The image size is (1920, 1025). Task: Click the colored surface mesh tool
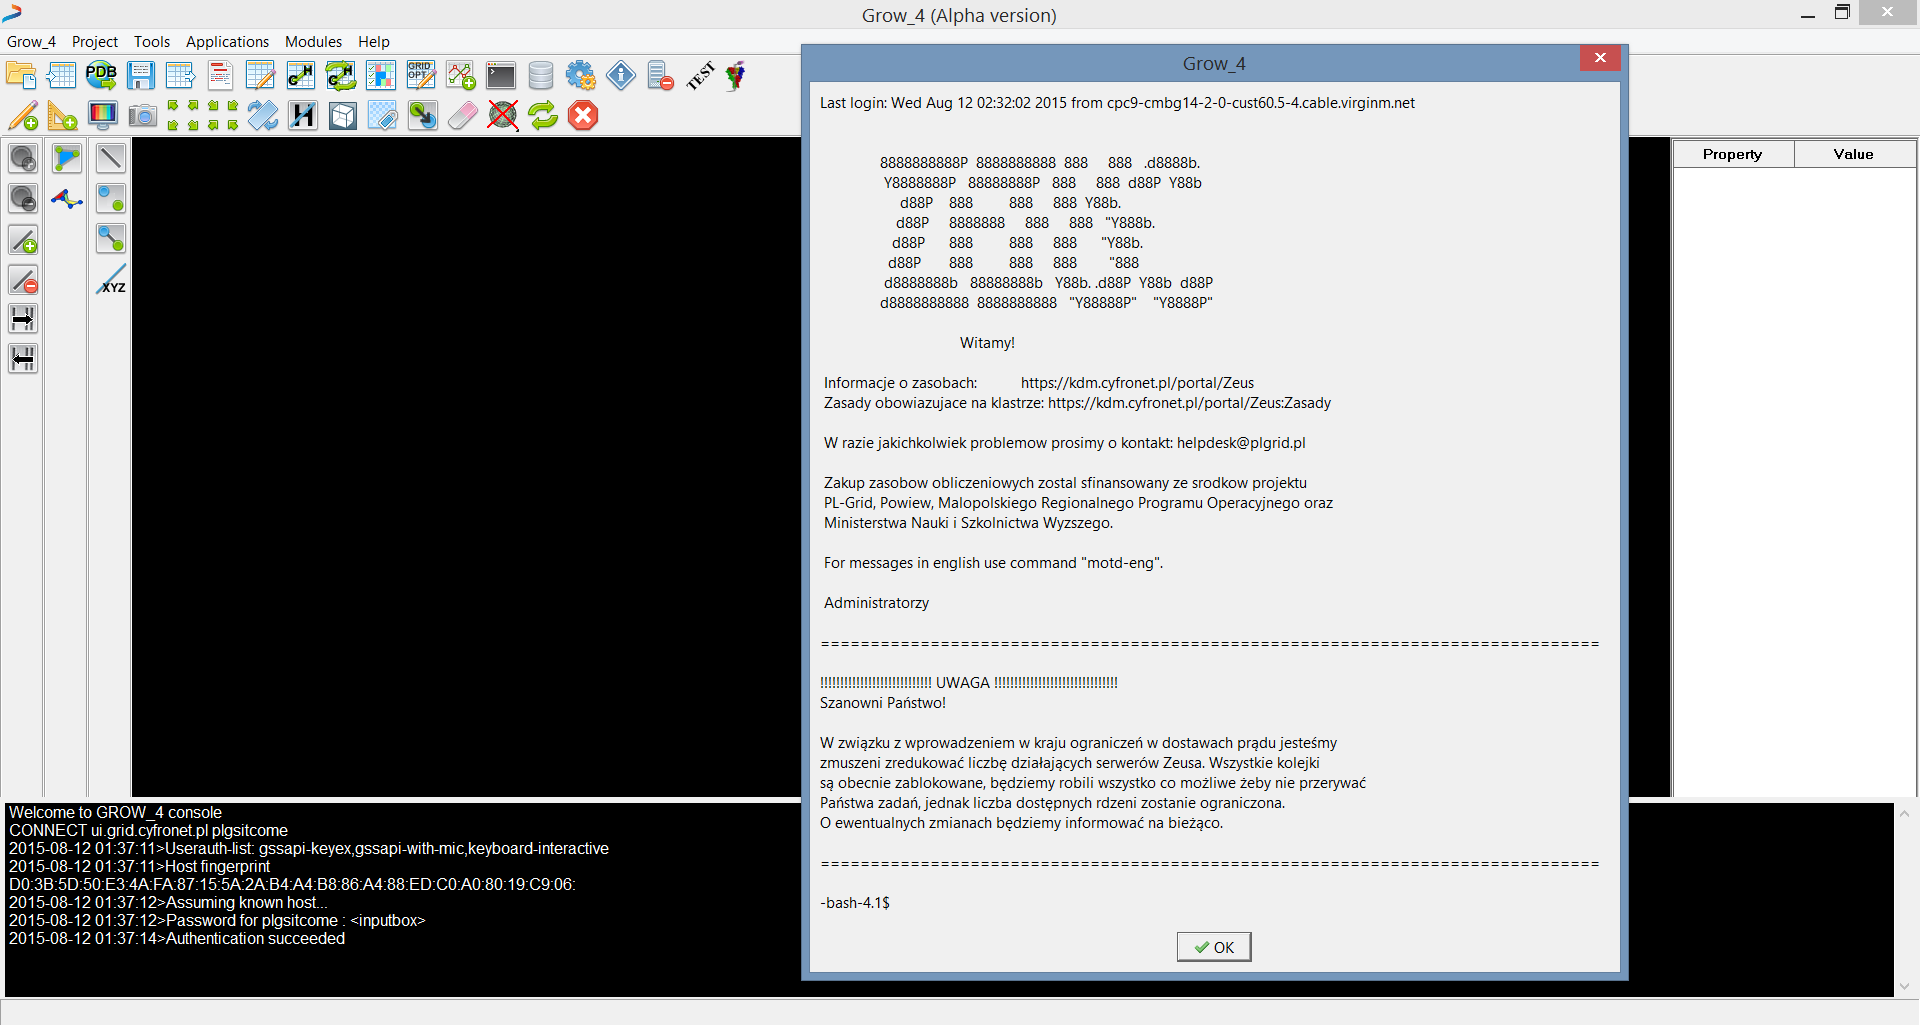tap(67, 199)
